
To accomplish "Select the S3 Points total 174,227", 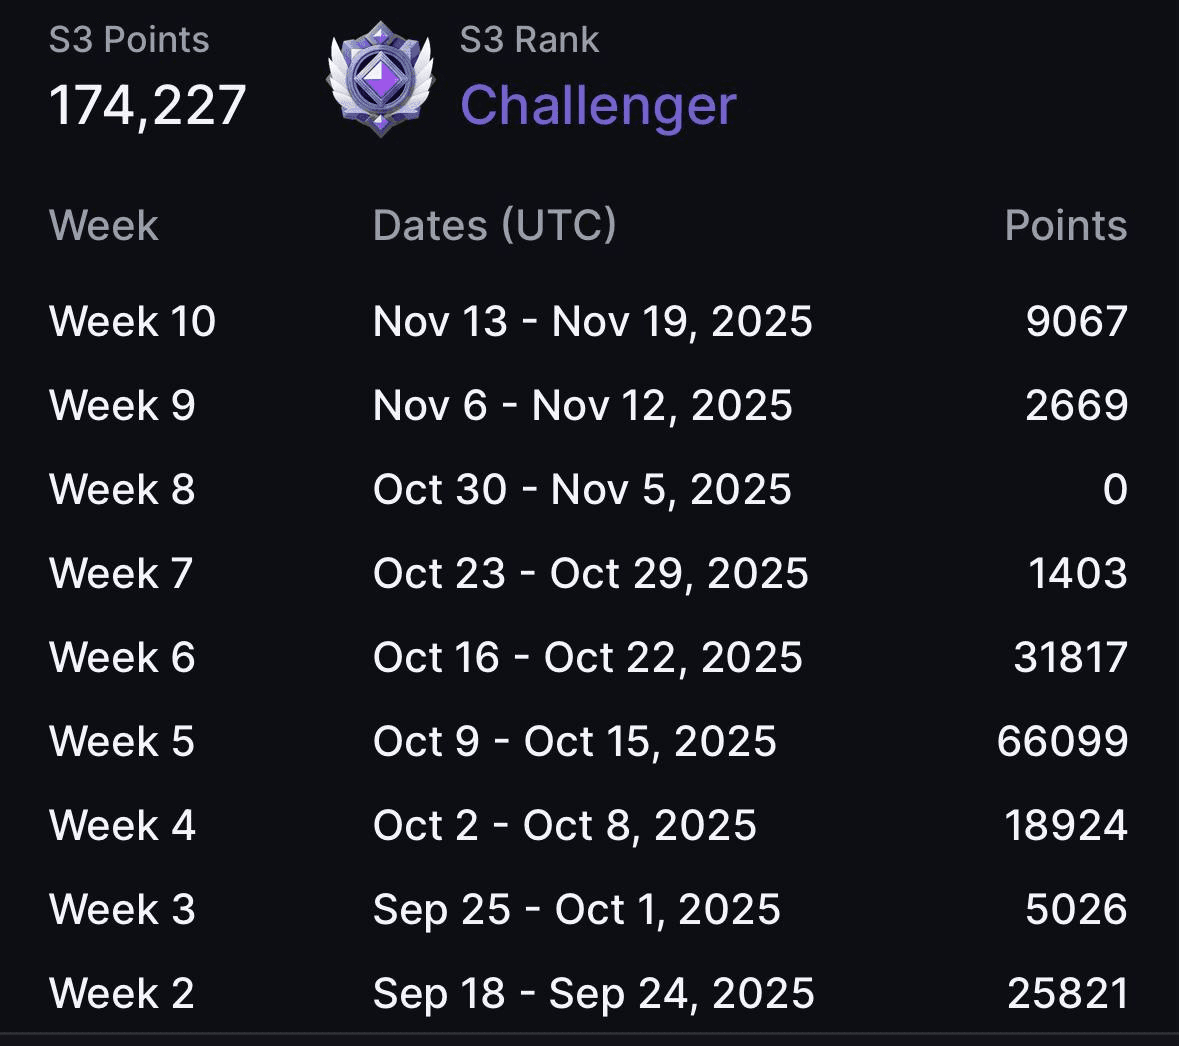I will tap(148, 105).
